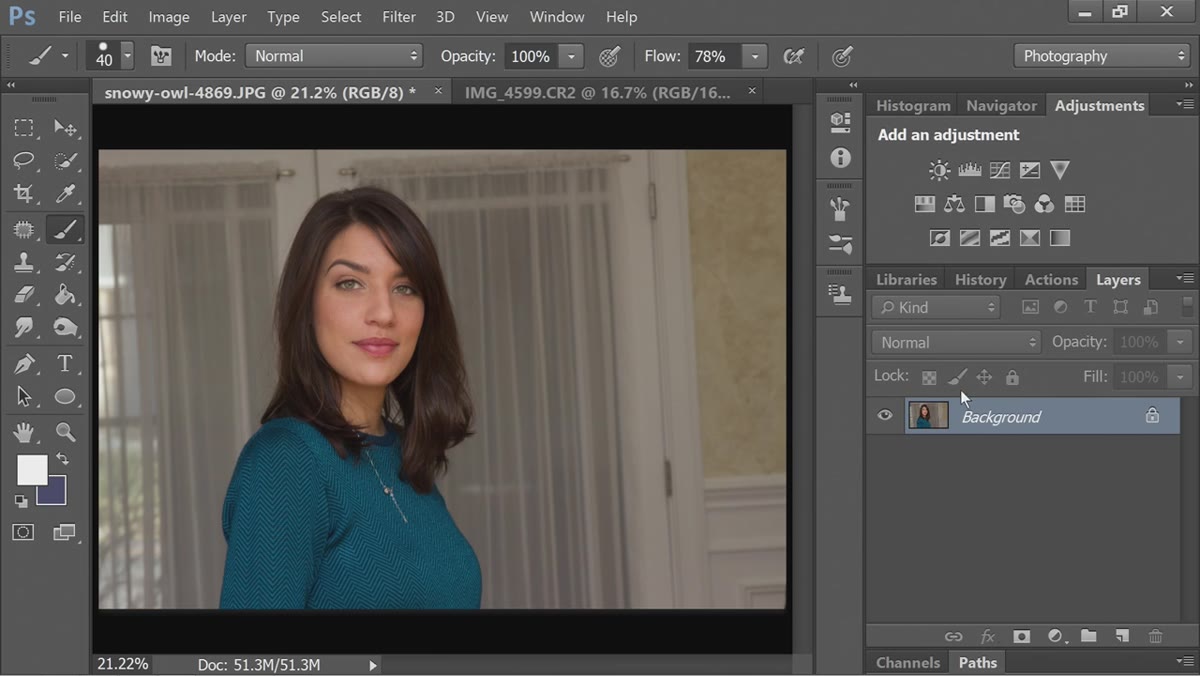The height and width of the screenshot is (676, 1200).
Task: Select the Brush tool in toolbox
Action: [65, 230]
